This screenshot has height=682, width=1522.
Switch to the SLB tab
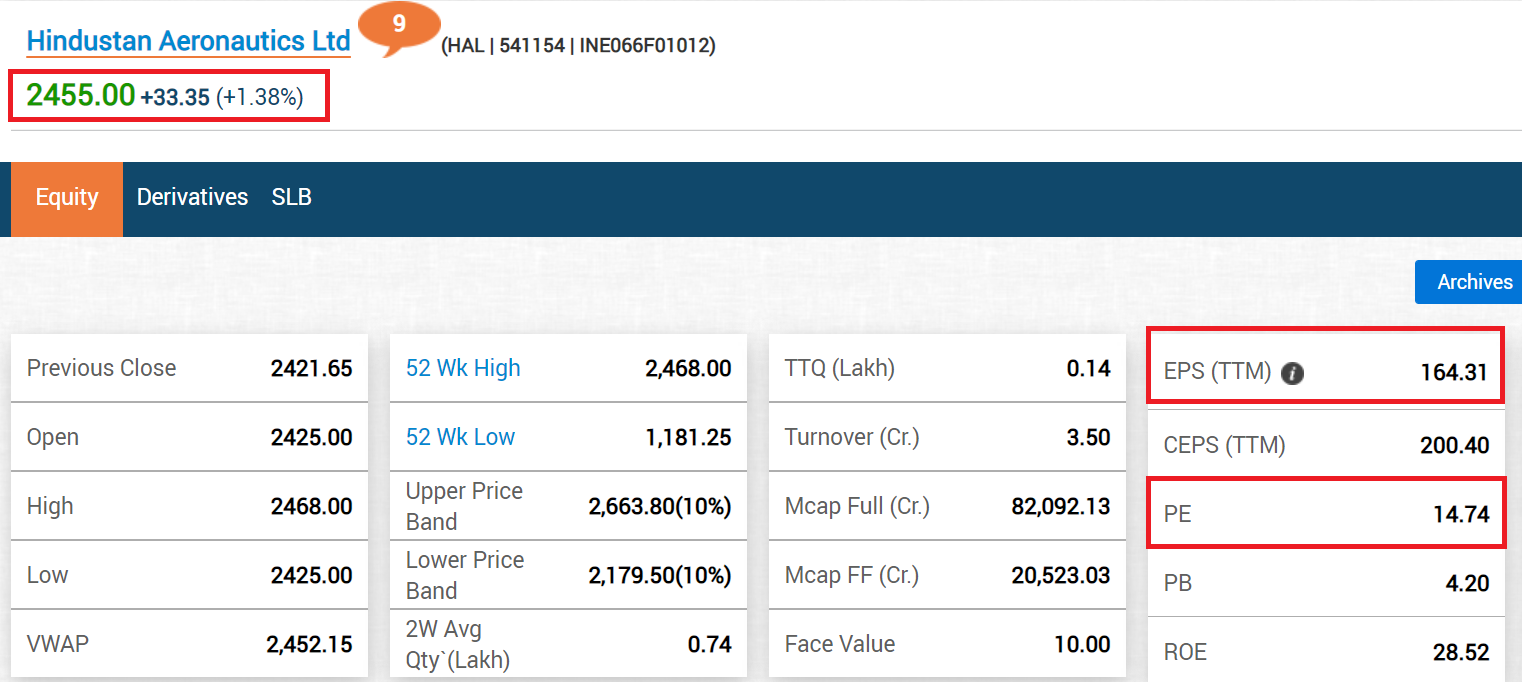pyautogui.click(x=292, y=198)
